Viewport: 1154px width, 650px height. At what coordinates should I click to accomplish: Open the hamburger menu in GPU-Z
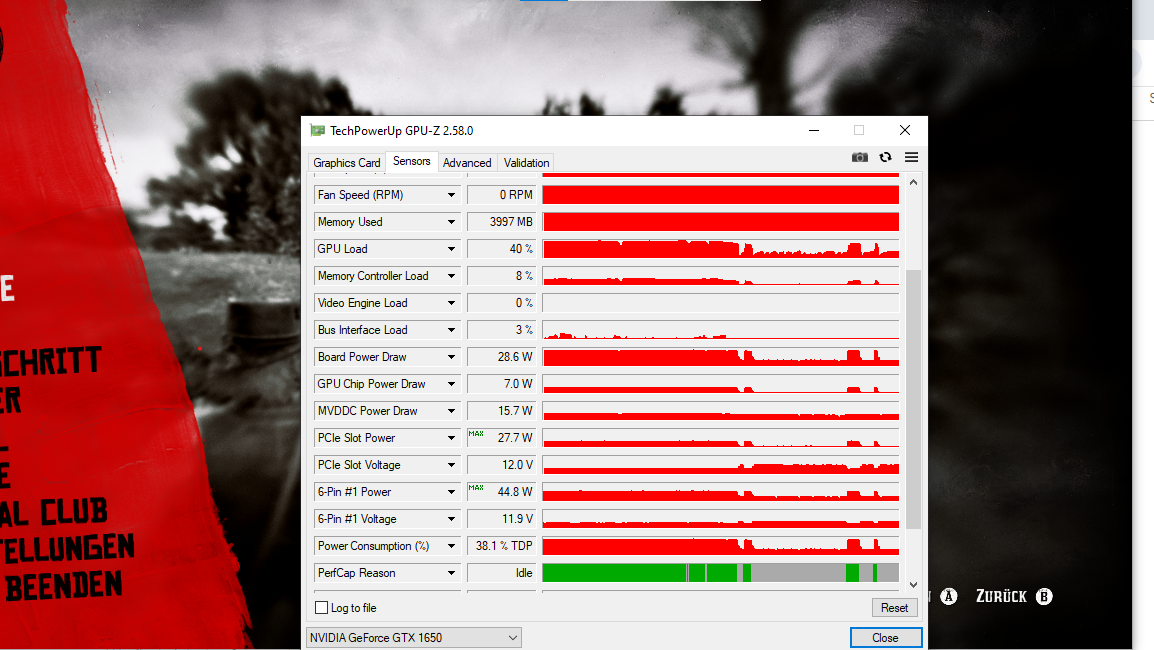(x=911, y=157)
